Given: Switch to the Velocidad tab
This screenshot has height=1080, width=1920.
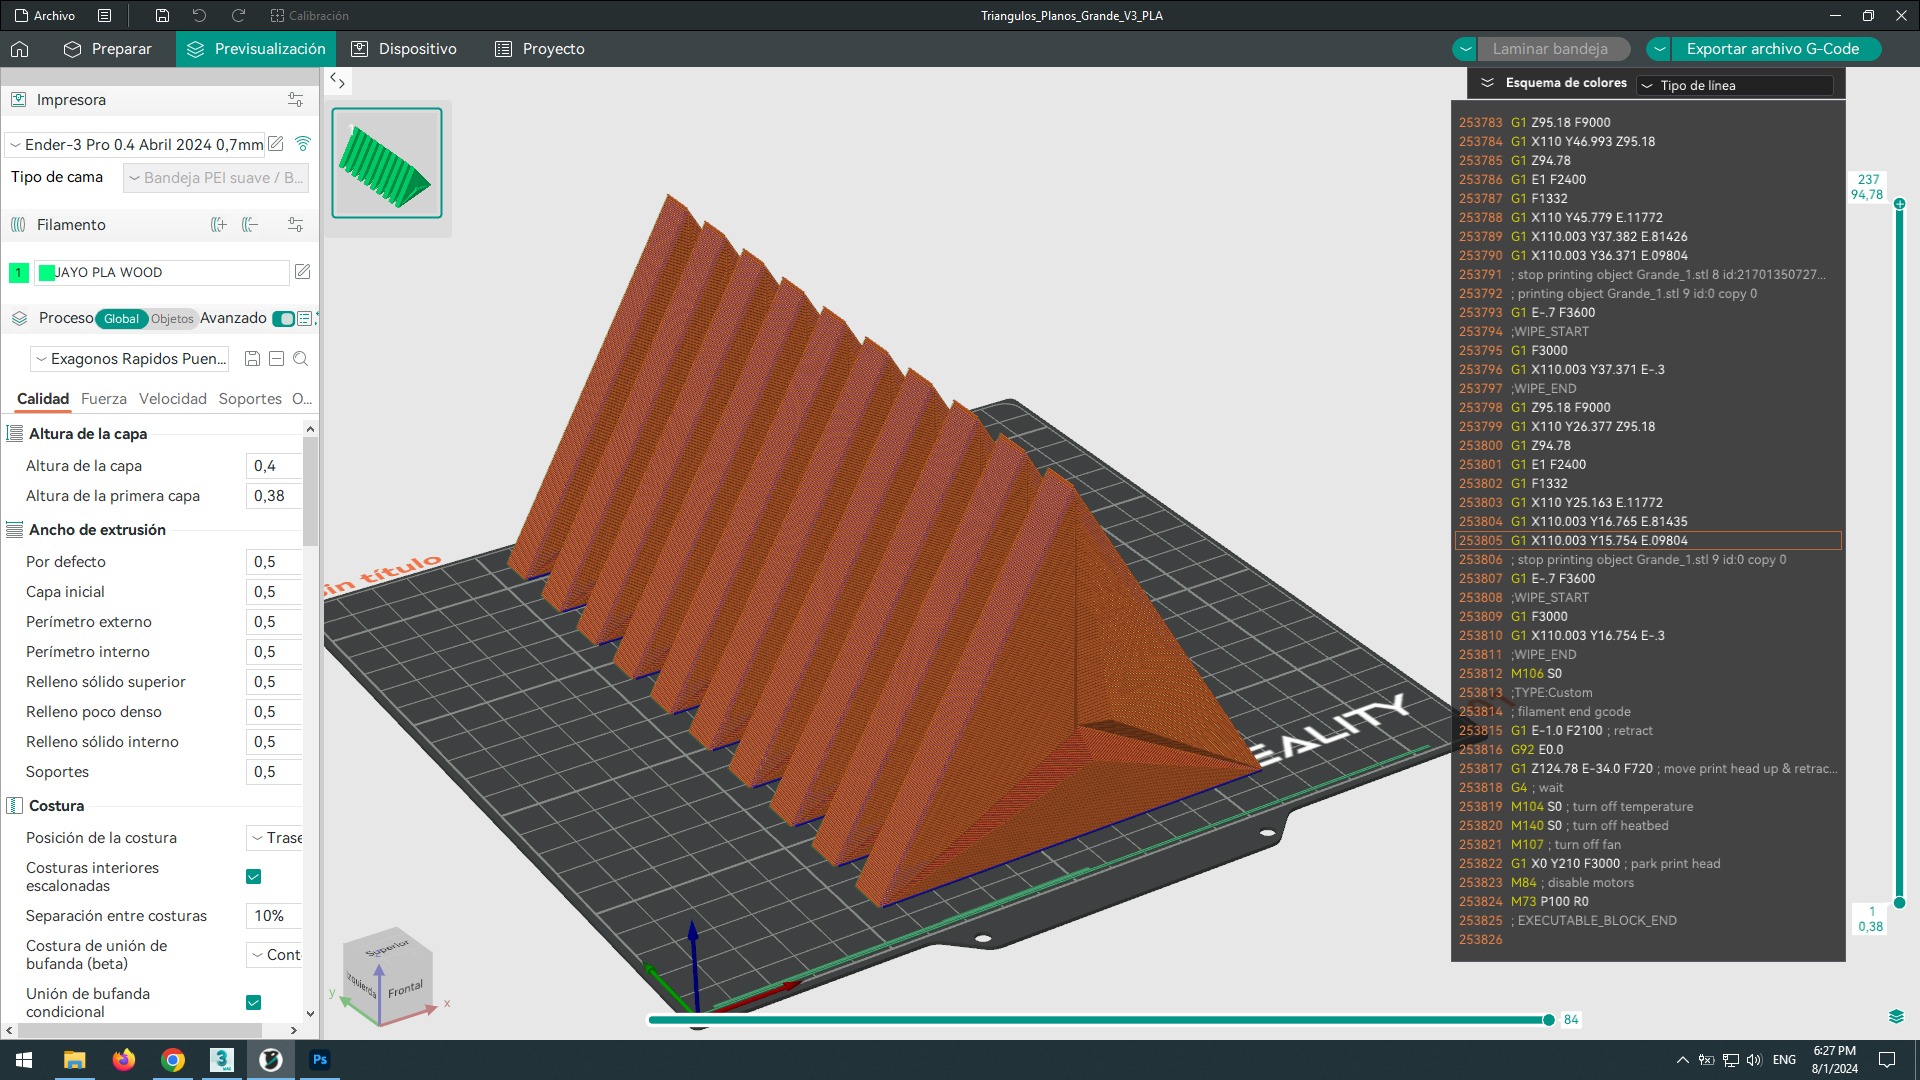Looking at the screenshot, I should [172, 399].
